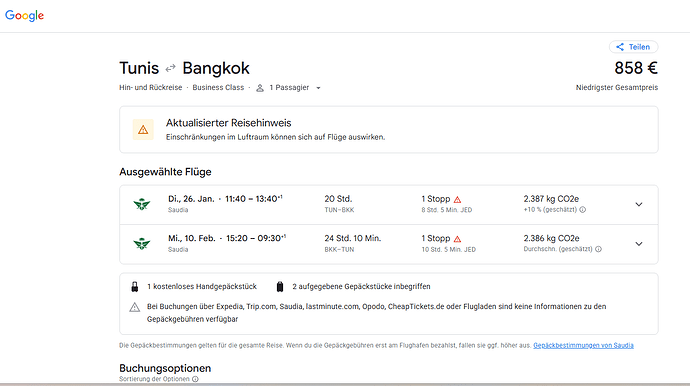
Task: Click the info icon next to Durchschn. (geschätzt)
Action: [x=598, y=249]
